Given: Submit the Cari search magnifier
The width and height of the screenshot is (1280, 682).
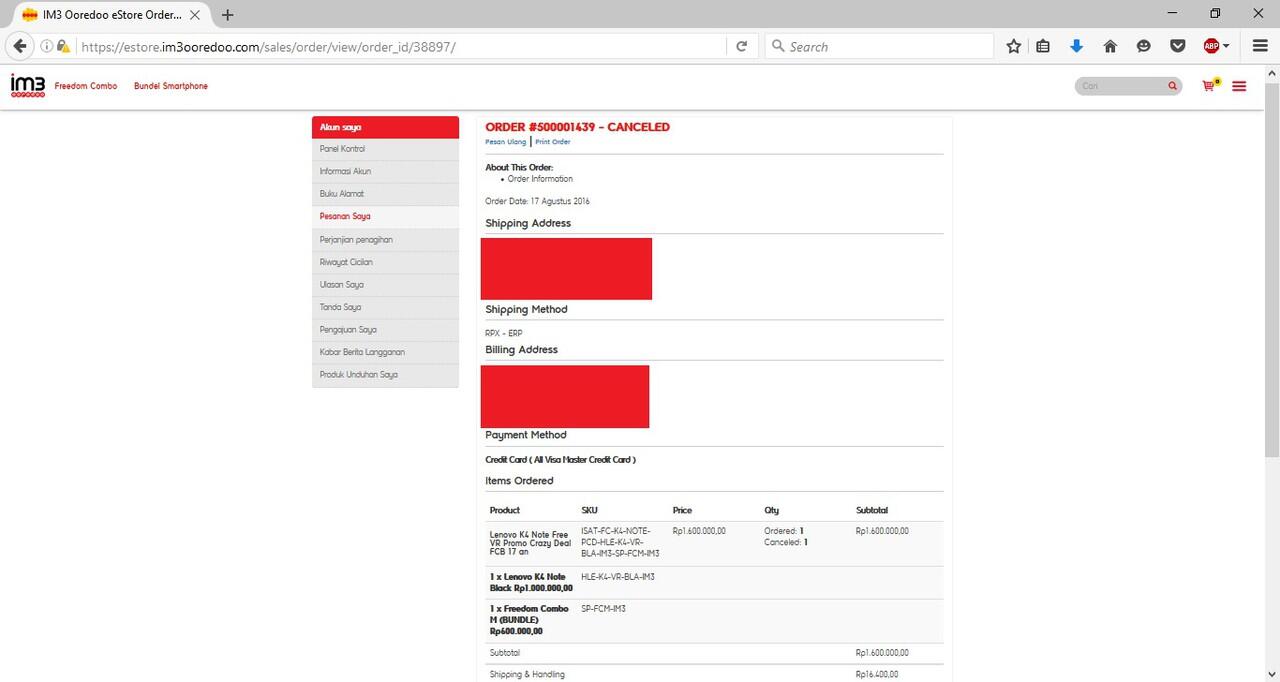Looking at the screenshot, I should click(1172, 86).
